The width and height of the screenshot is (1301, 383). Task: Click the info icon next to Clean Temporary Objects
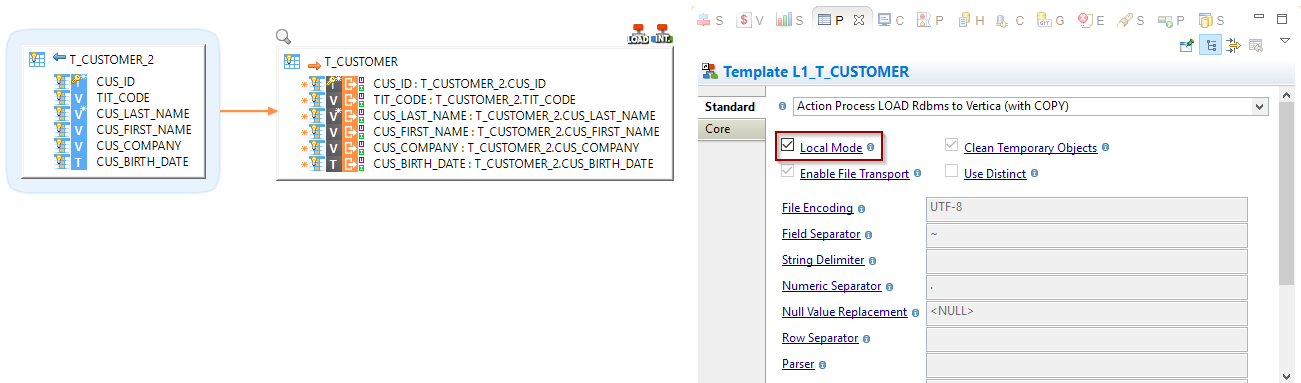pyautogui.click(x=1106, y=148)
